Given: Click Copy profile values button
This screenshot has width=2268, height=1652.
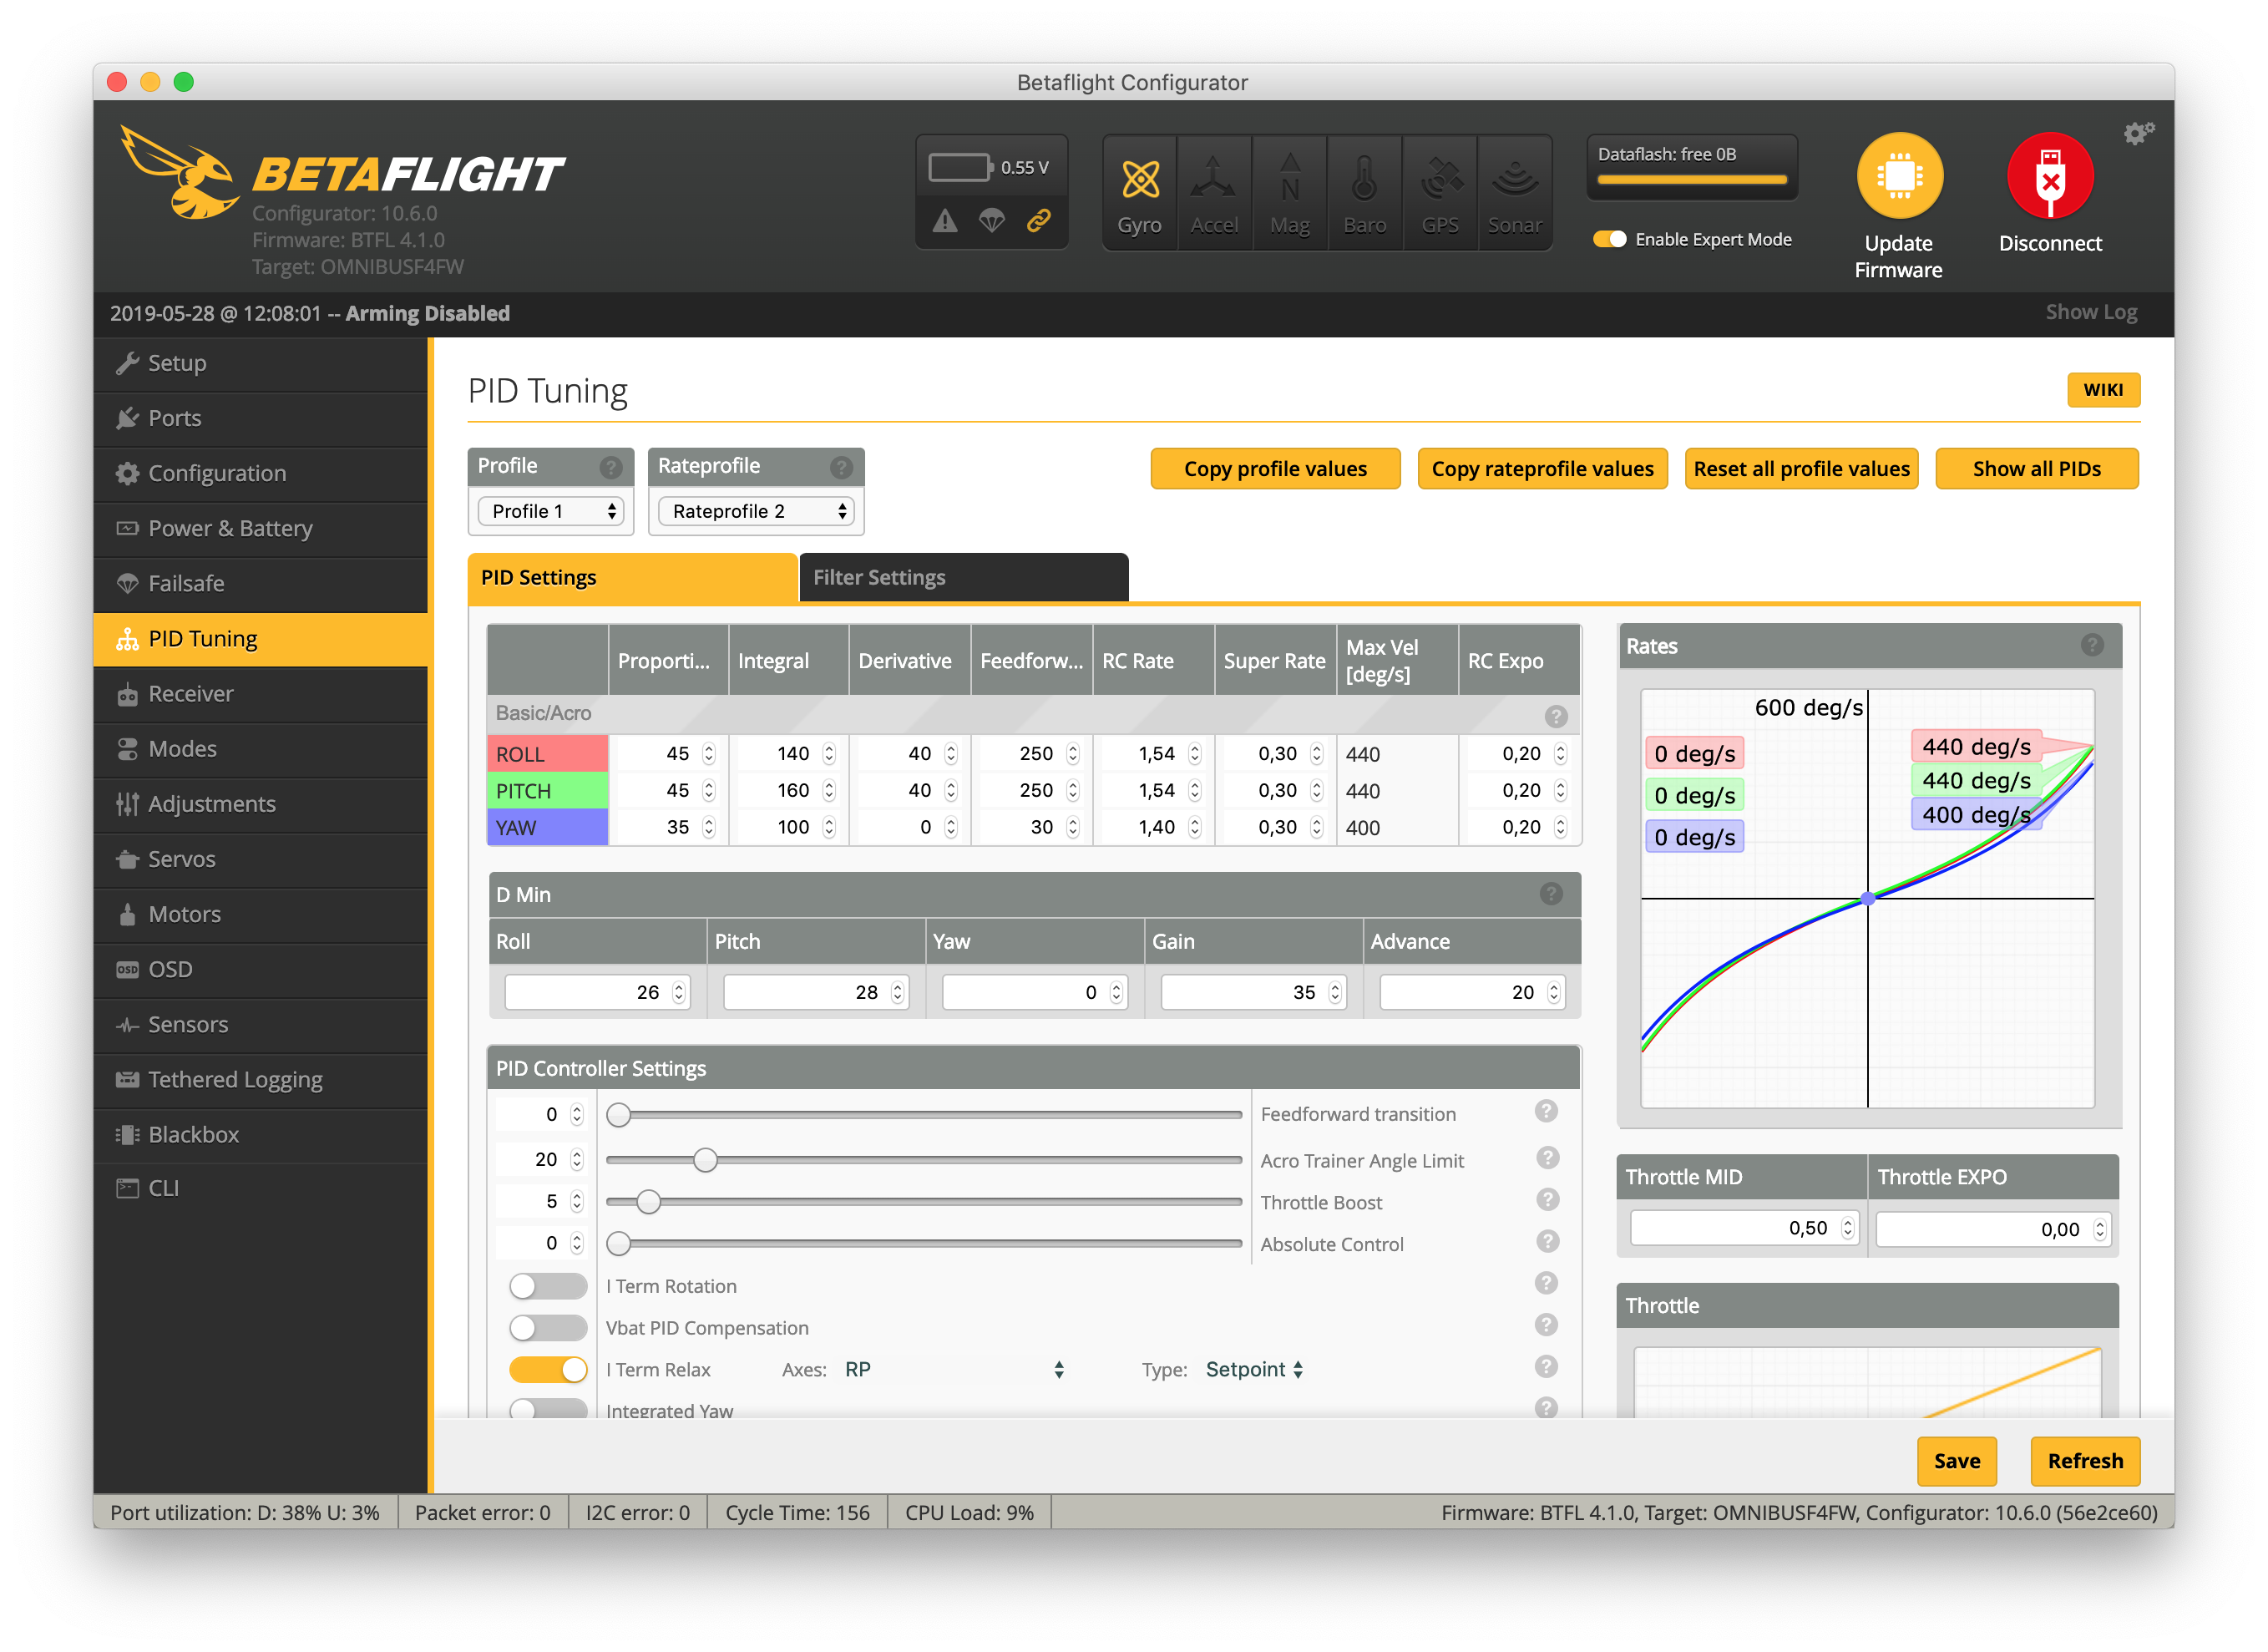Looking at the screenshot, I should pos(1274,469).
